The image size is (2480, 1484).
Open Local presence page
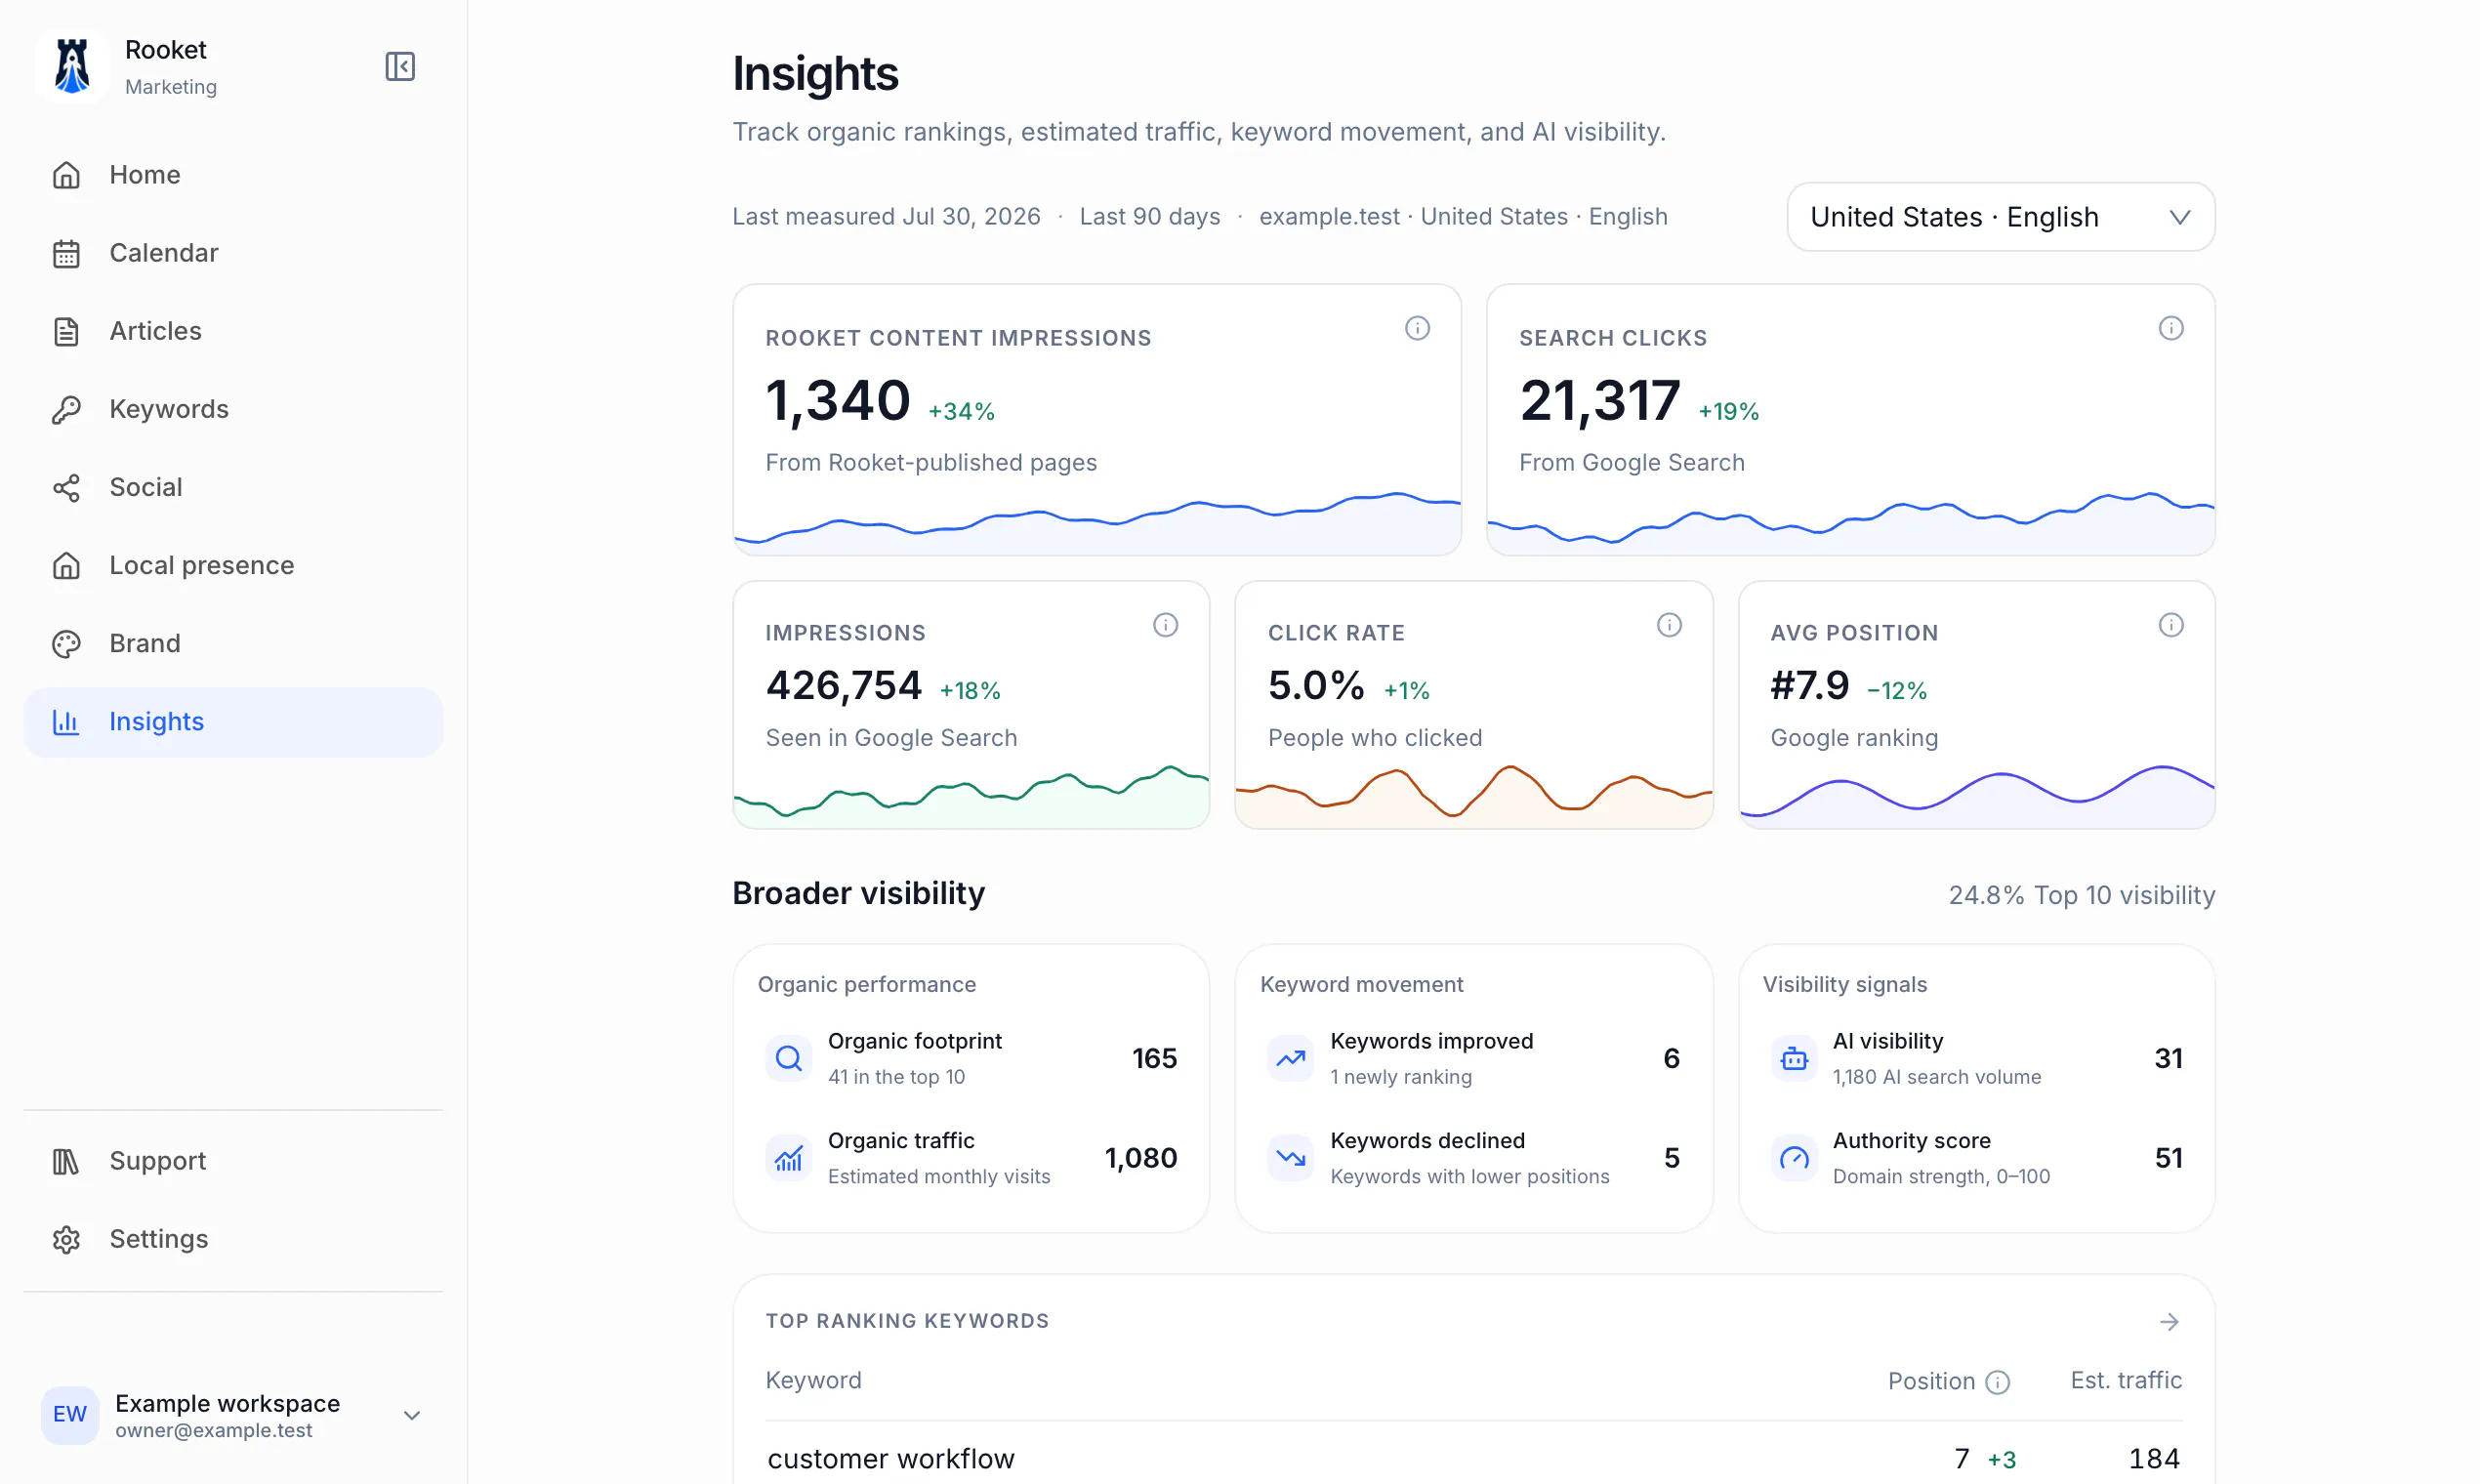coord(232,565)
